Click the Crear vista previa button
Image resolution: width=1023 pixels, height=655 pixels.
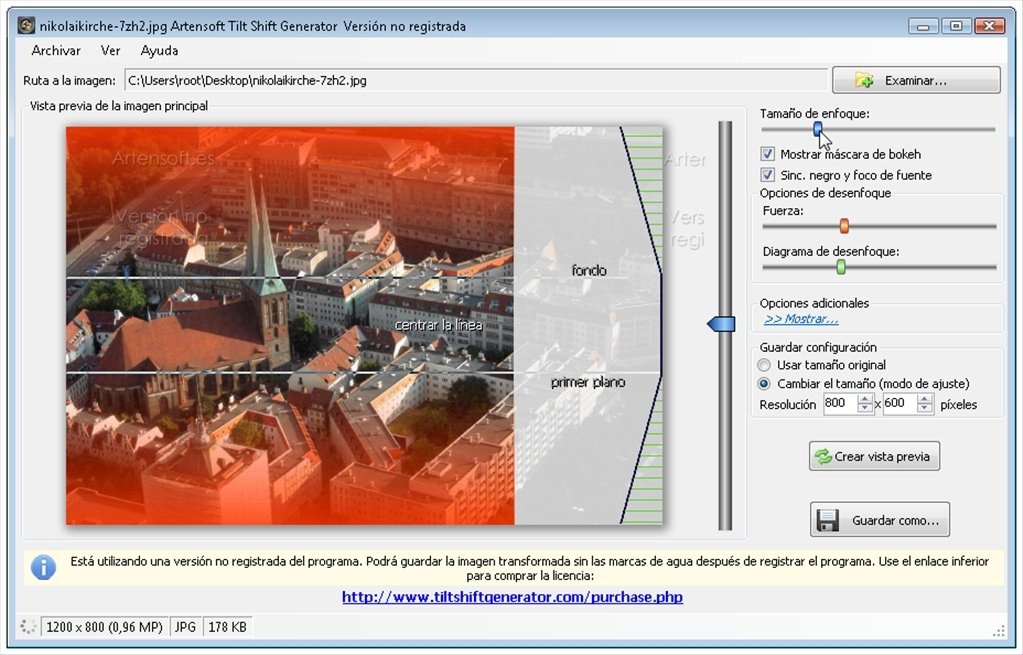pos(874,456)
